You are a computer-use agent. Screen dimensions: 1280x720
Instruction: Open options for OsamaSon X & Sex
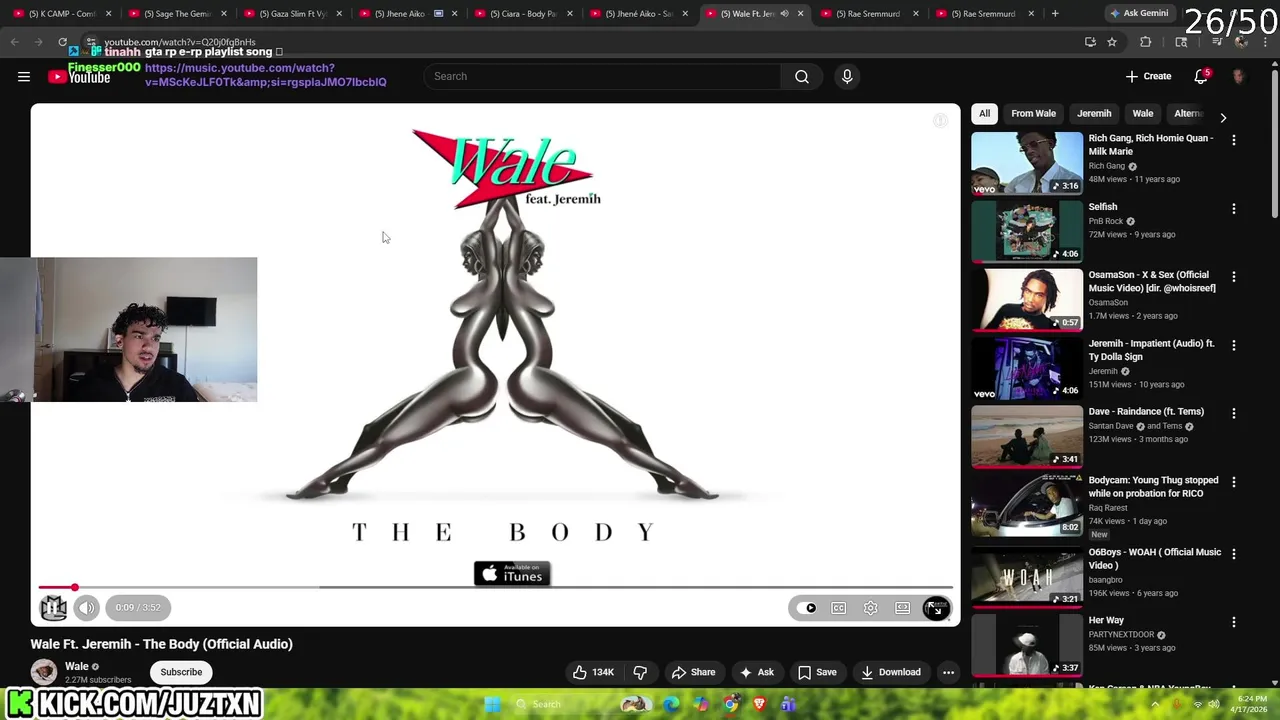[1233, 277]
